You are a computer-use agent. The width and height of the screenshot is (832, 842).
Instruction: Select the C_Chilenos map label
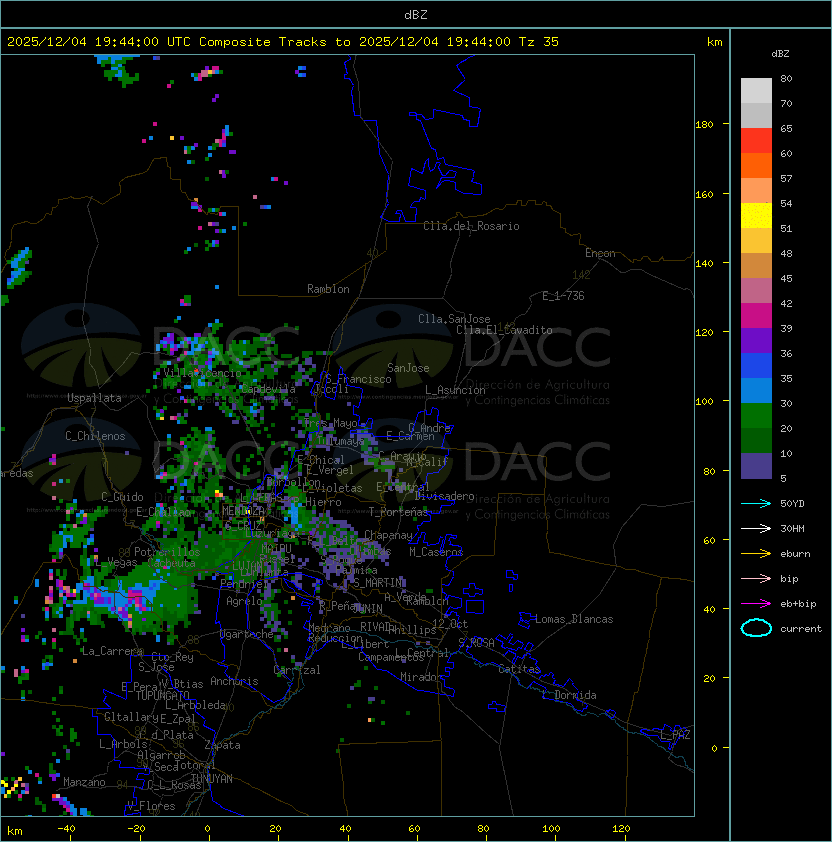click(x=95, y=436)
